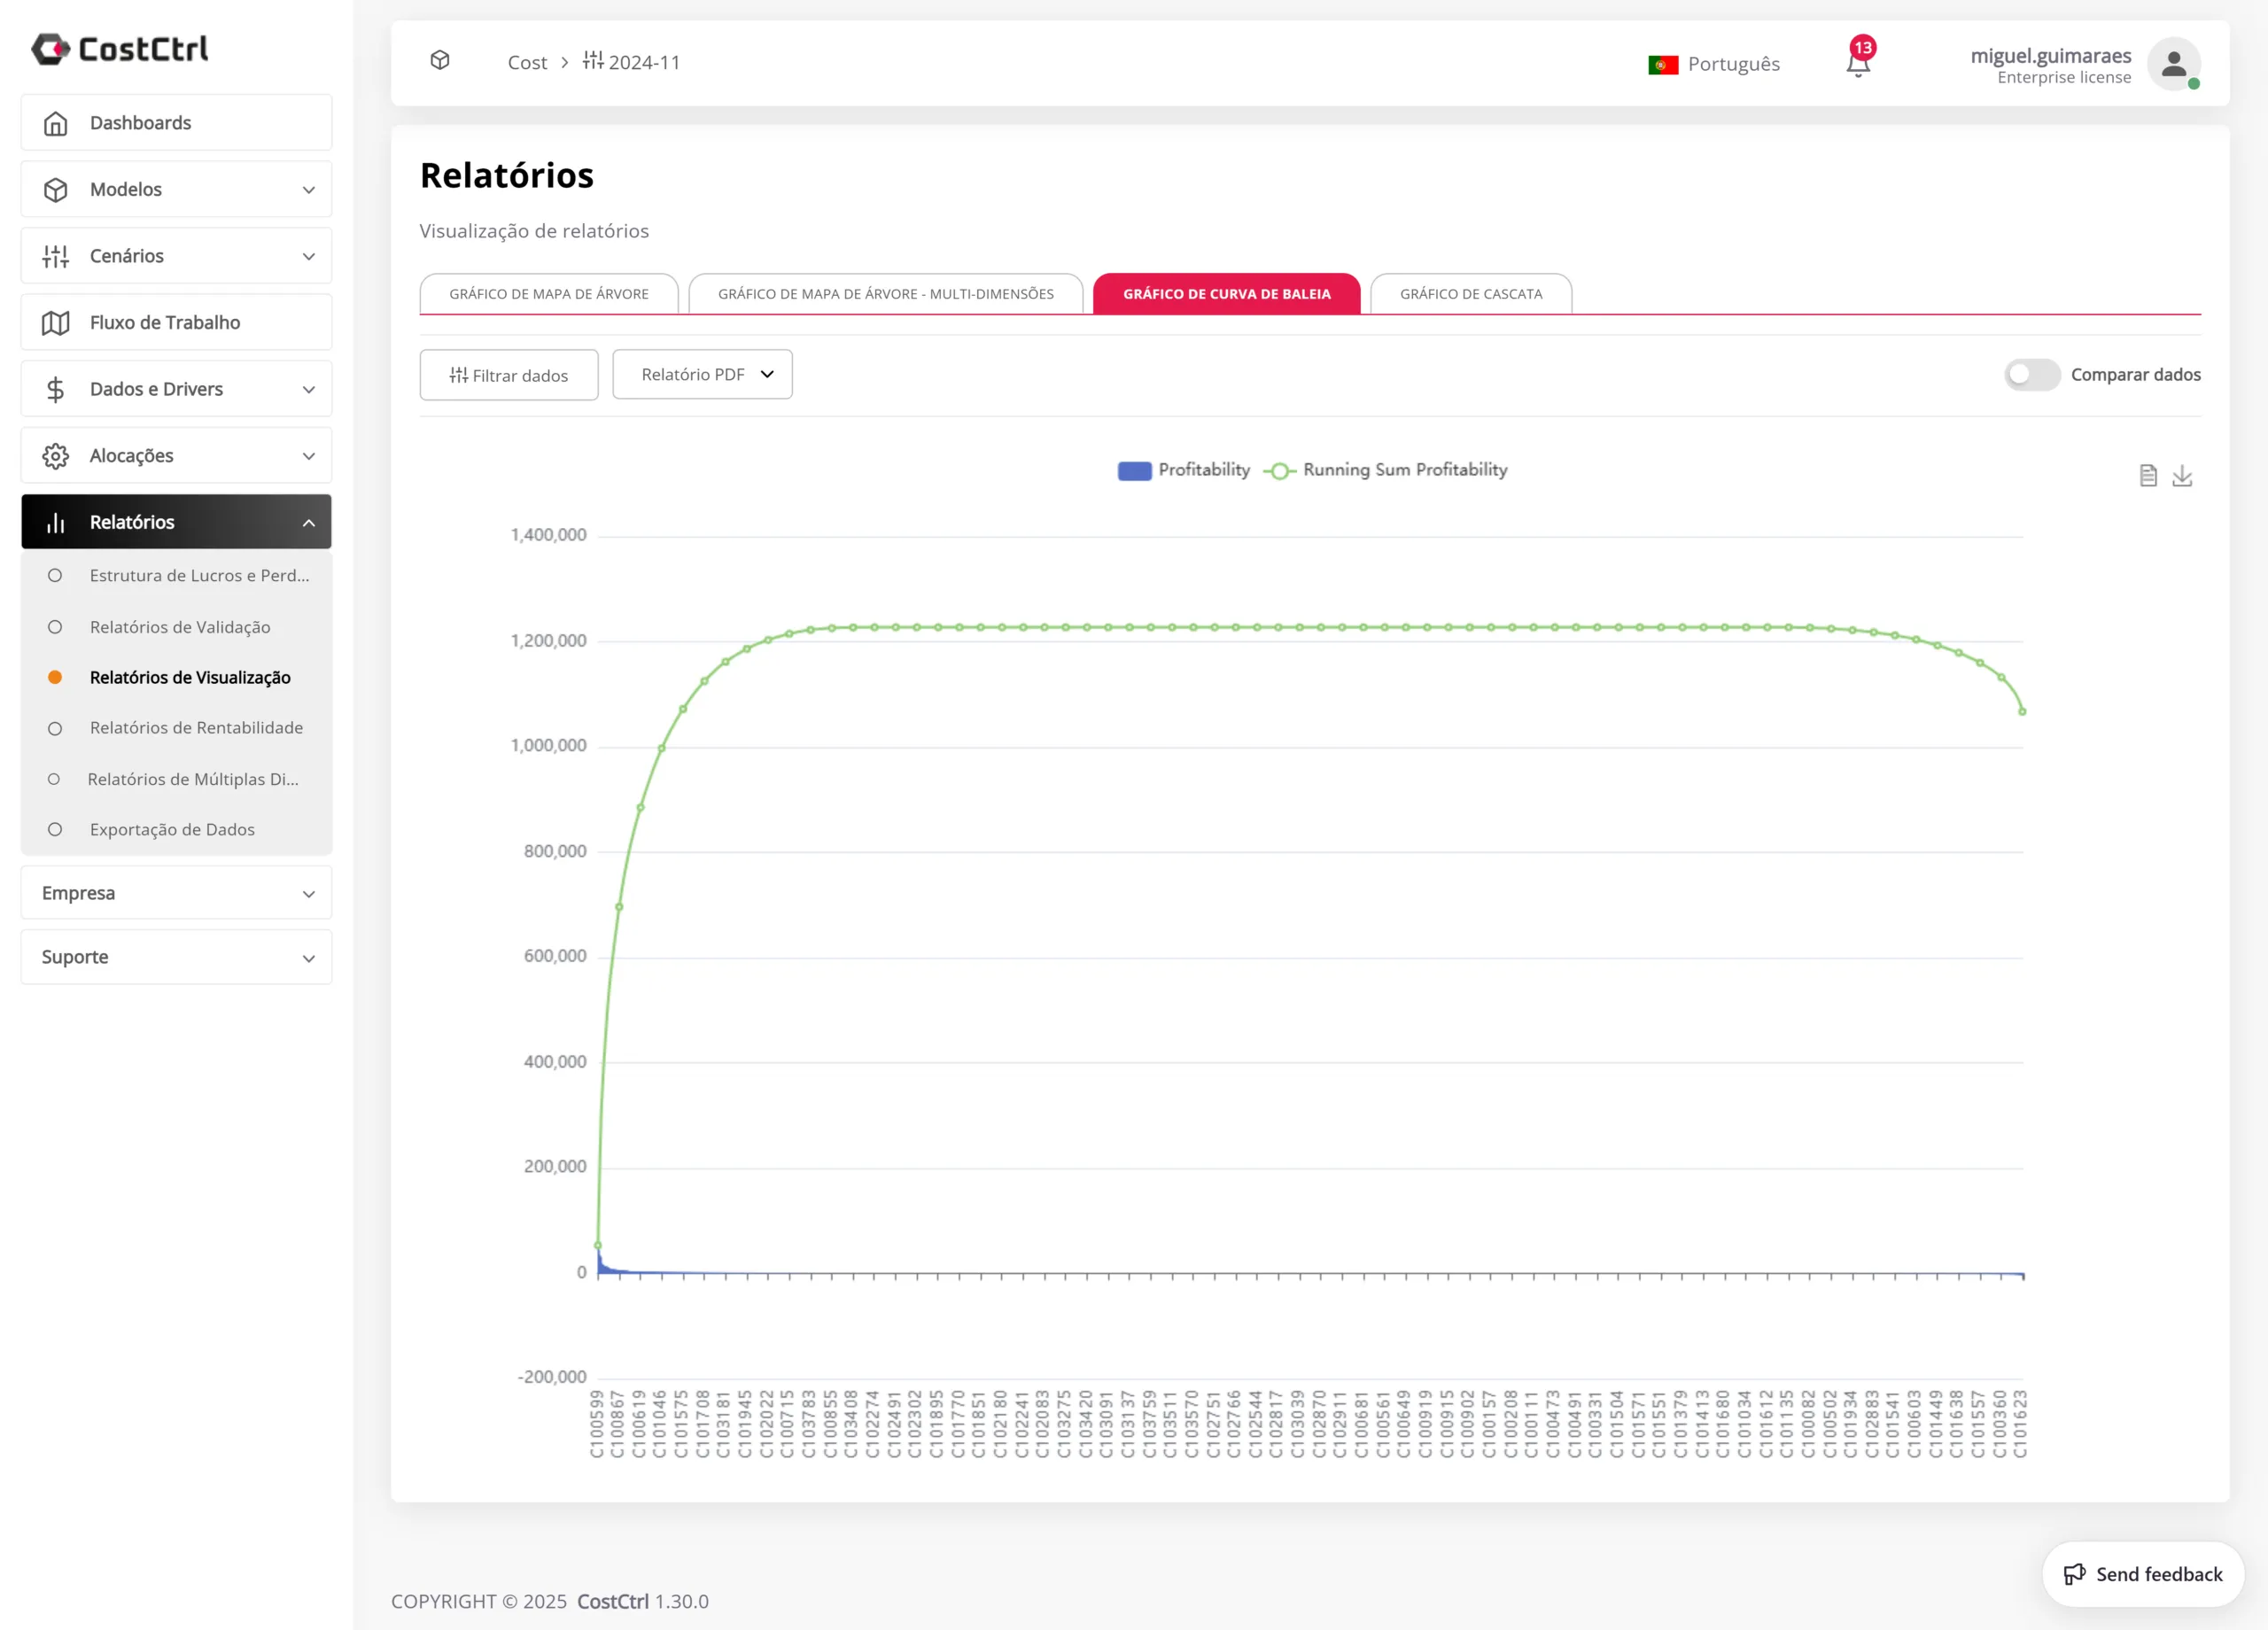Click the Fluxo de Trabalho map icon

point(56,322)
